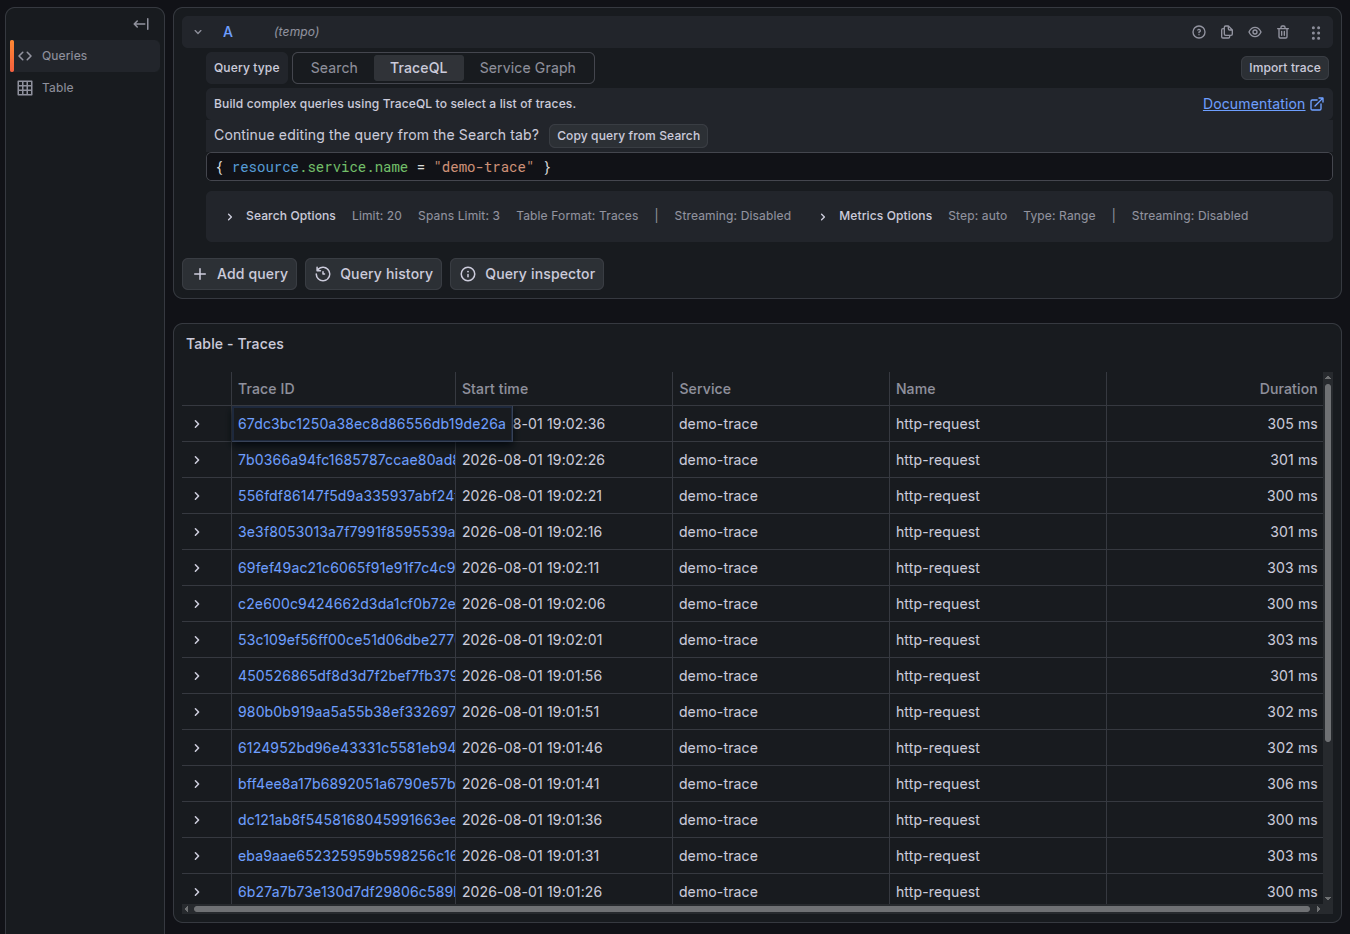
Task: Click the Table Format: Traces option
Action: click(577, 216)
